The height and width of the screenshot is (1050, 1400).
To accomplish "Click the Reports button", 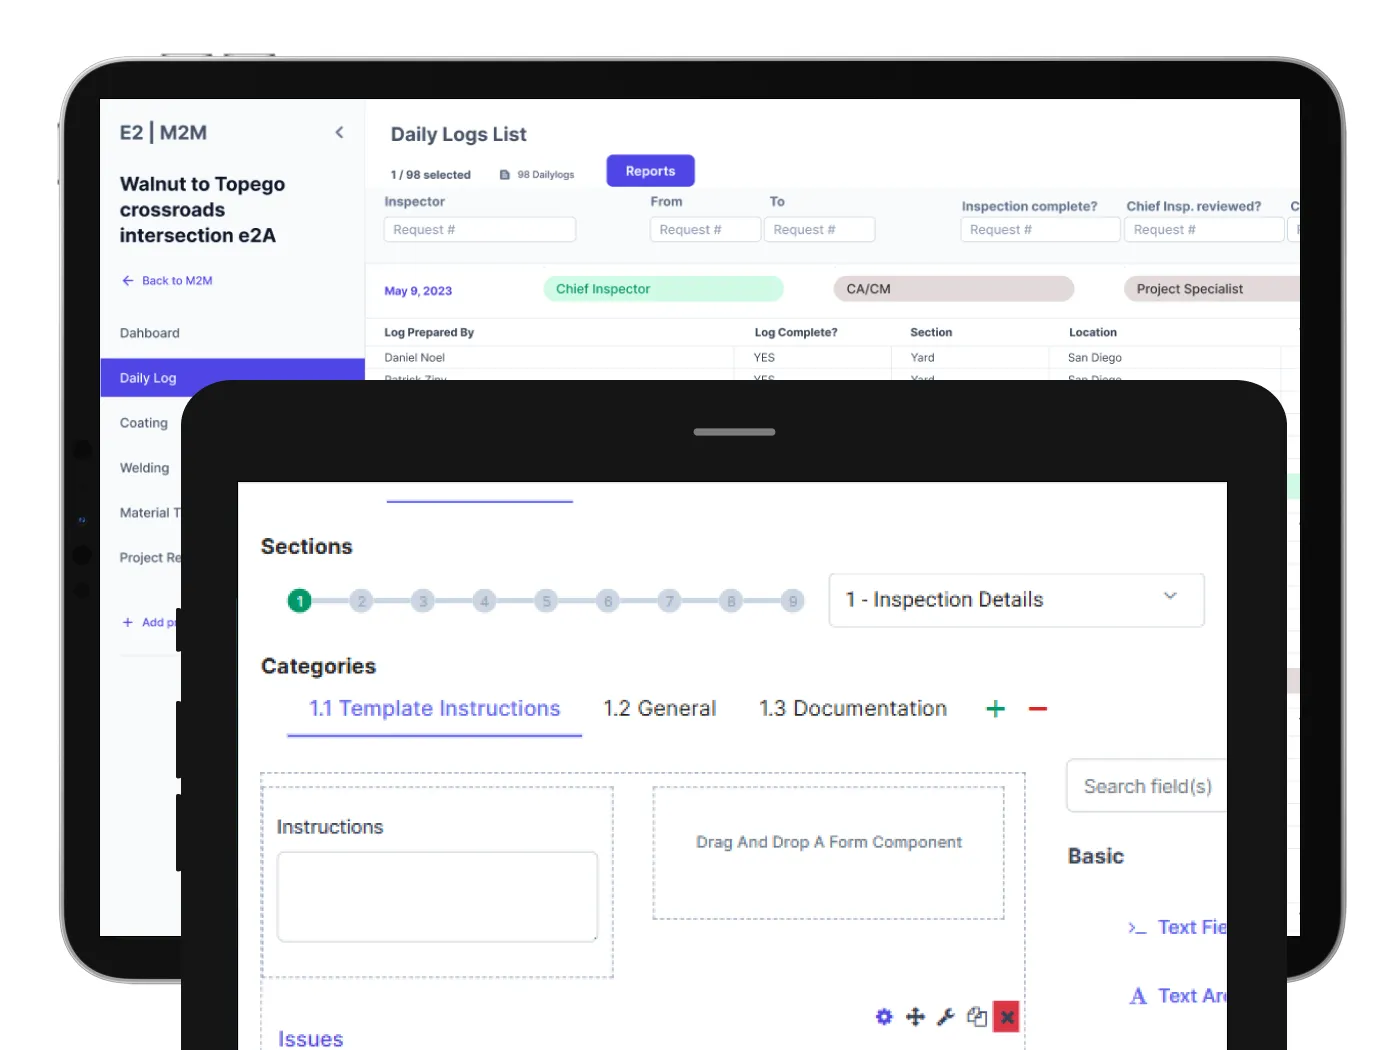I will point(650,170).
